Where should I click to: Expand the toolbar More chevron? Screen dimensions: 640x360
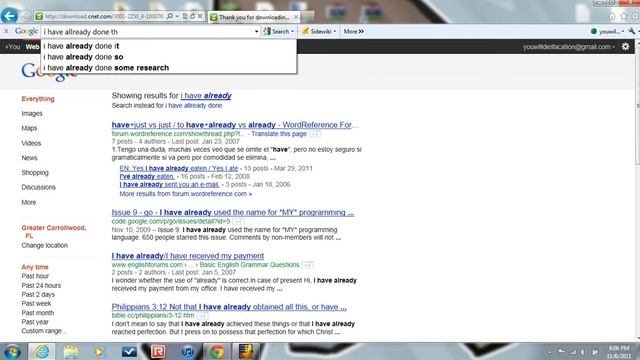tap(353, 31)
